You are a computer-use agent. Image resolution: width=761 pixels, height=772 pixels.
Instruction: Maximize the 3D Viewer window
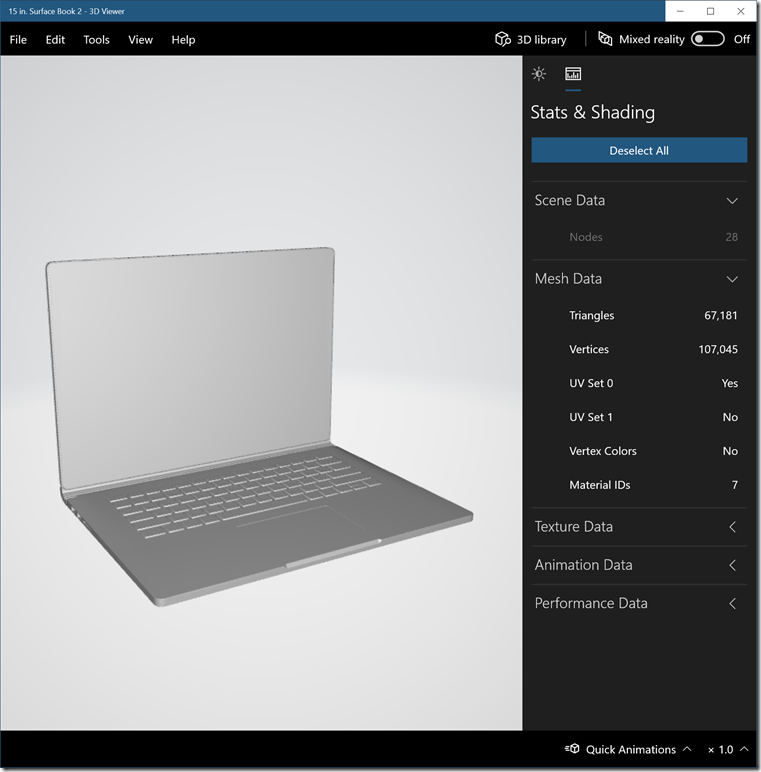tap(710, 11)
